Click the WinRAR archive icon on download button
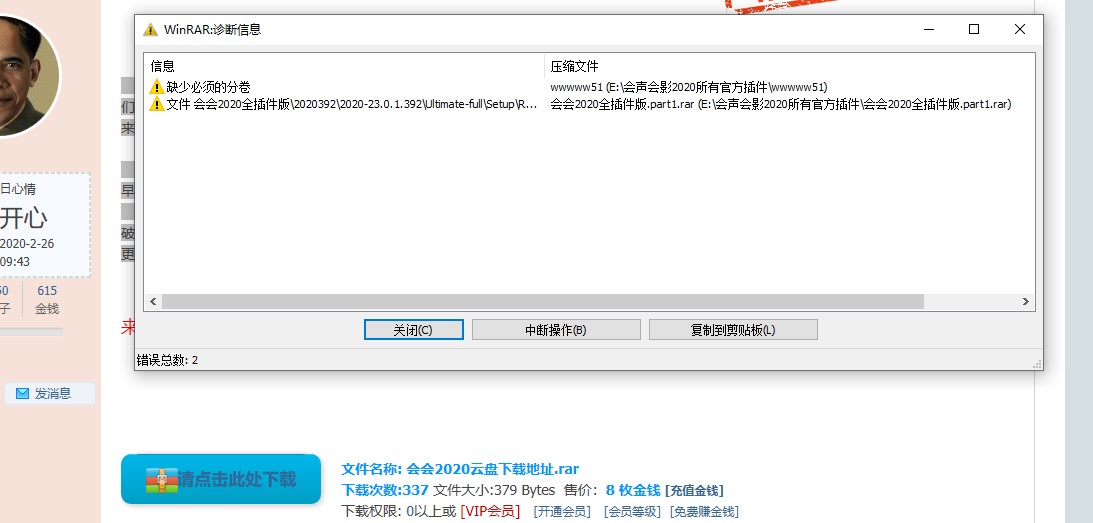Image resolution: width=1093 pixels, height=523 pixels. (x=161, y=480)
